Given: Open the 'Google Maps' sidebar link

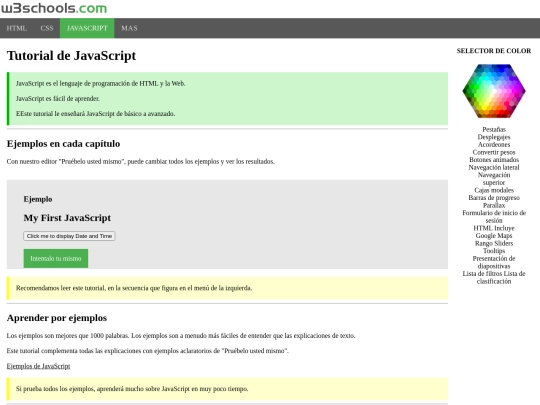Looking at the screenshot, I should point(494,236).
